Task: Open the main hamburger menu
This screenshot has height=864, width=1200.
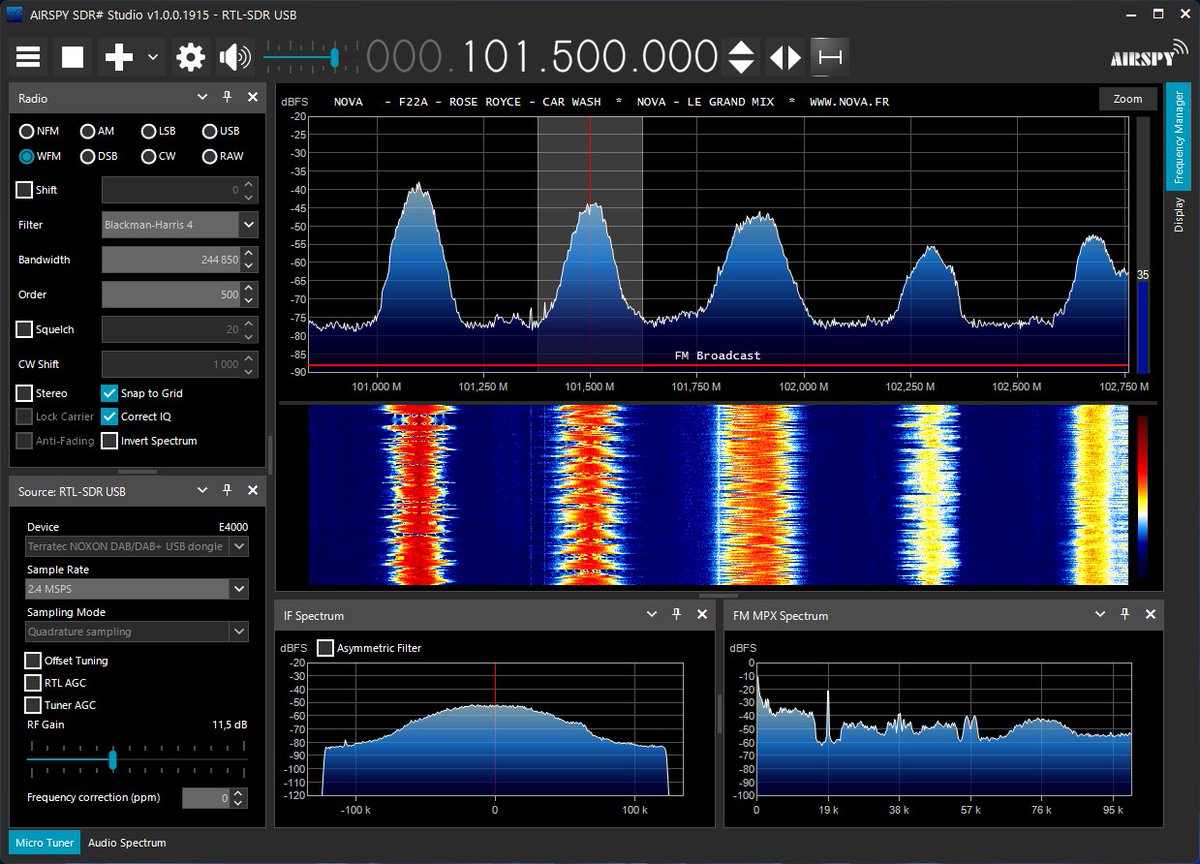Action: [28, 57]
